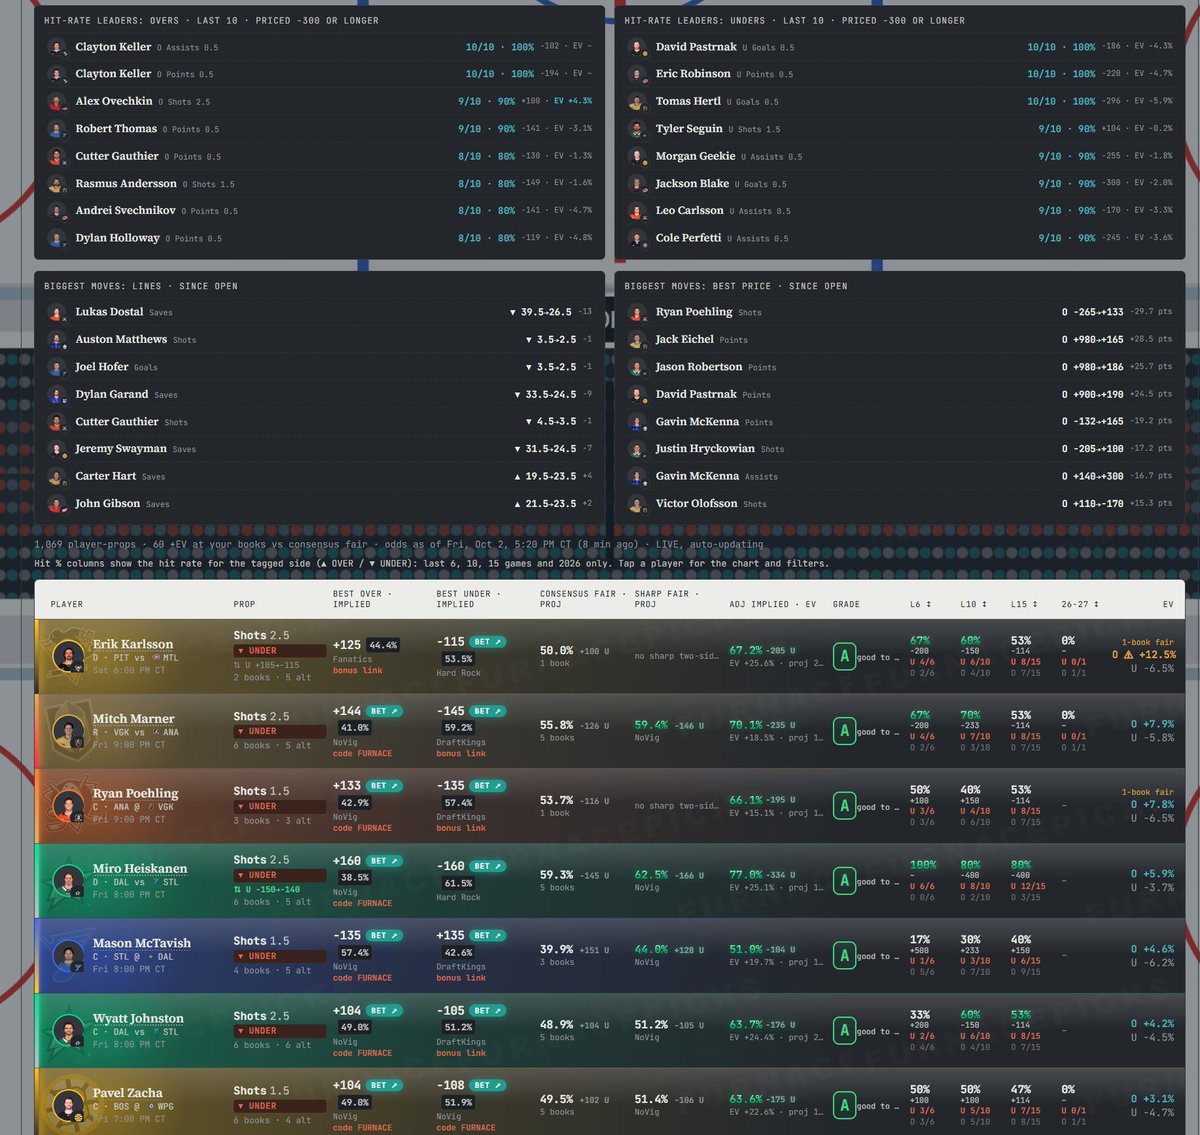Click the Carter Hart avatar in Biggest Moves Lines

57,477
